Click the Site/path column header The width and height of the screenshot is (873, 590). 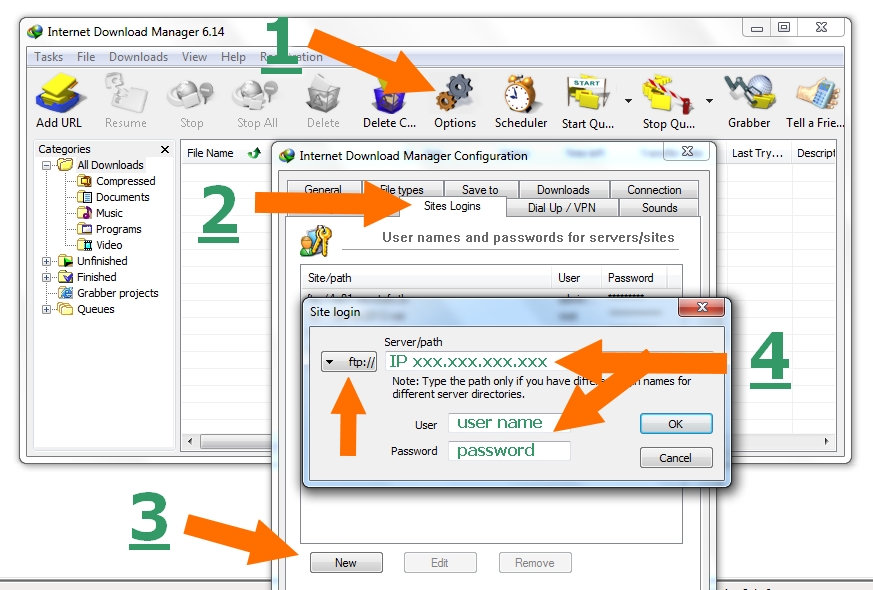tap(426, 278)
